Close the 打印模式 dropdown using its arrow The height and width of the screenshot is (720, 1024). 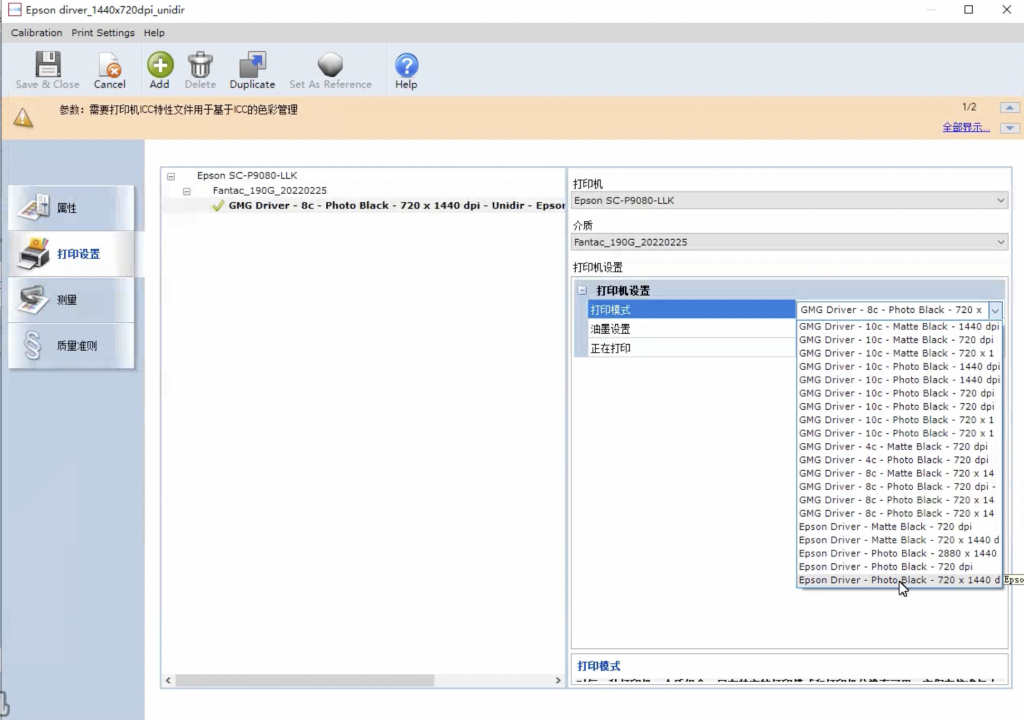(995, 310)
